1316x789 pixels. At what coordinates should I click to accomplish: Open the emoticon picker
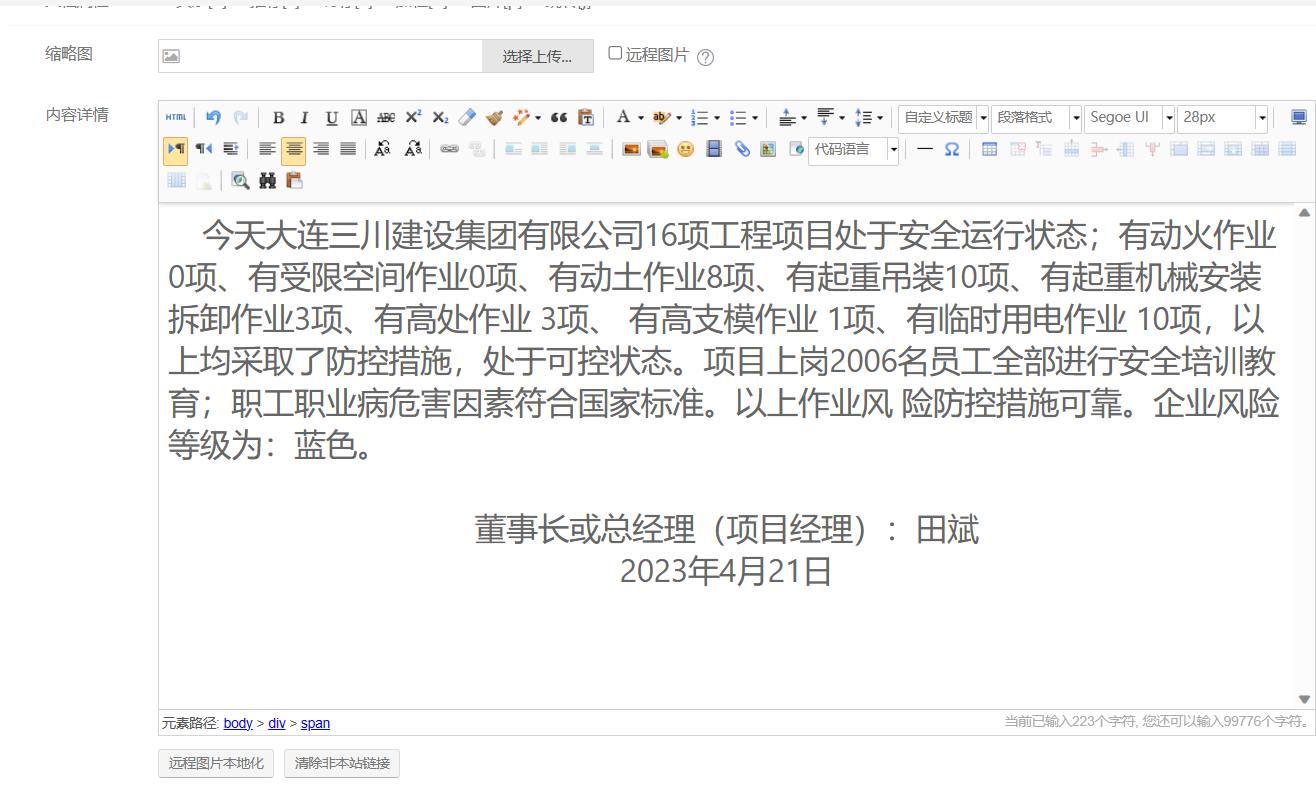(685, 150)
